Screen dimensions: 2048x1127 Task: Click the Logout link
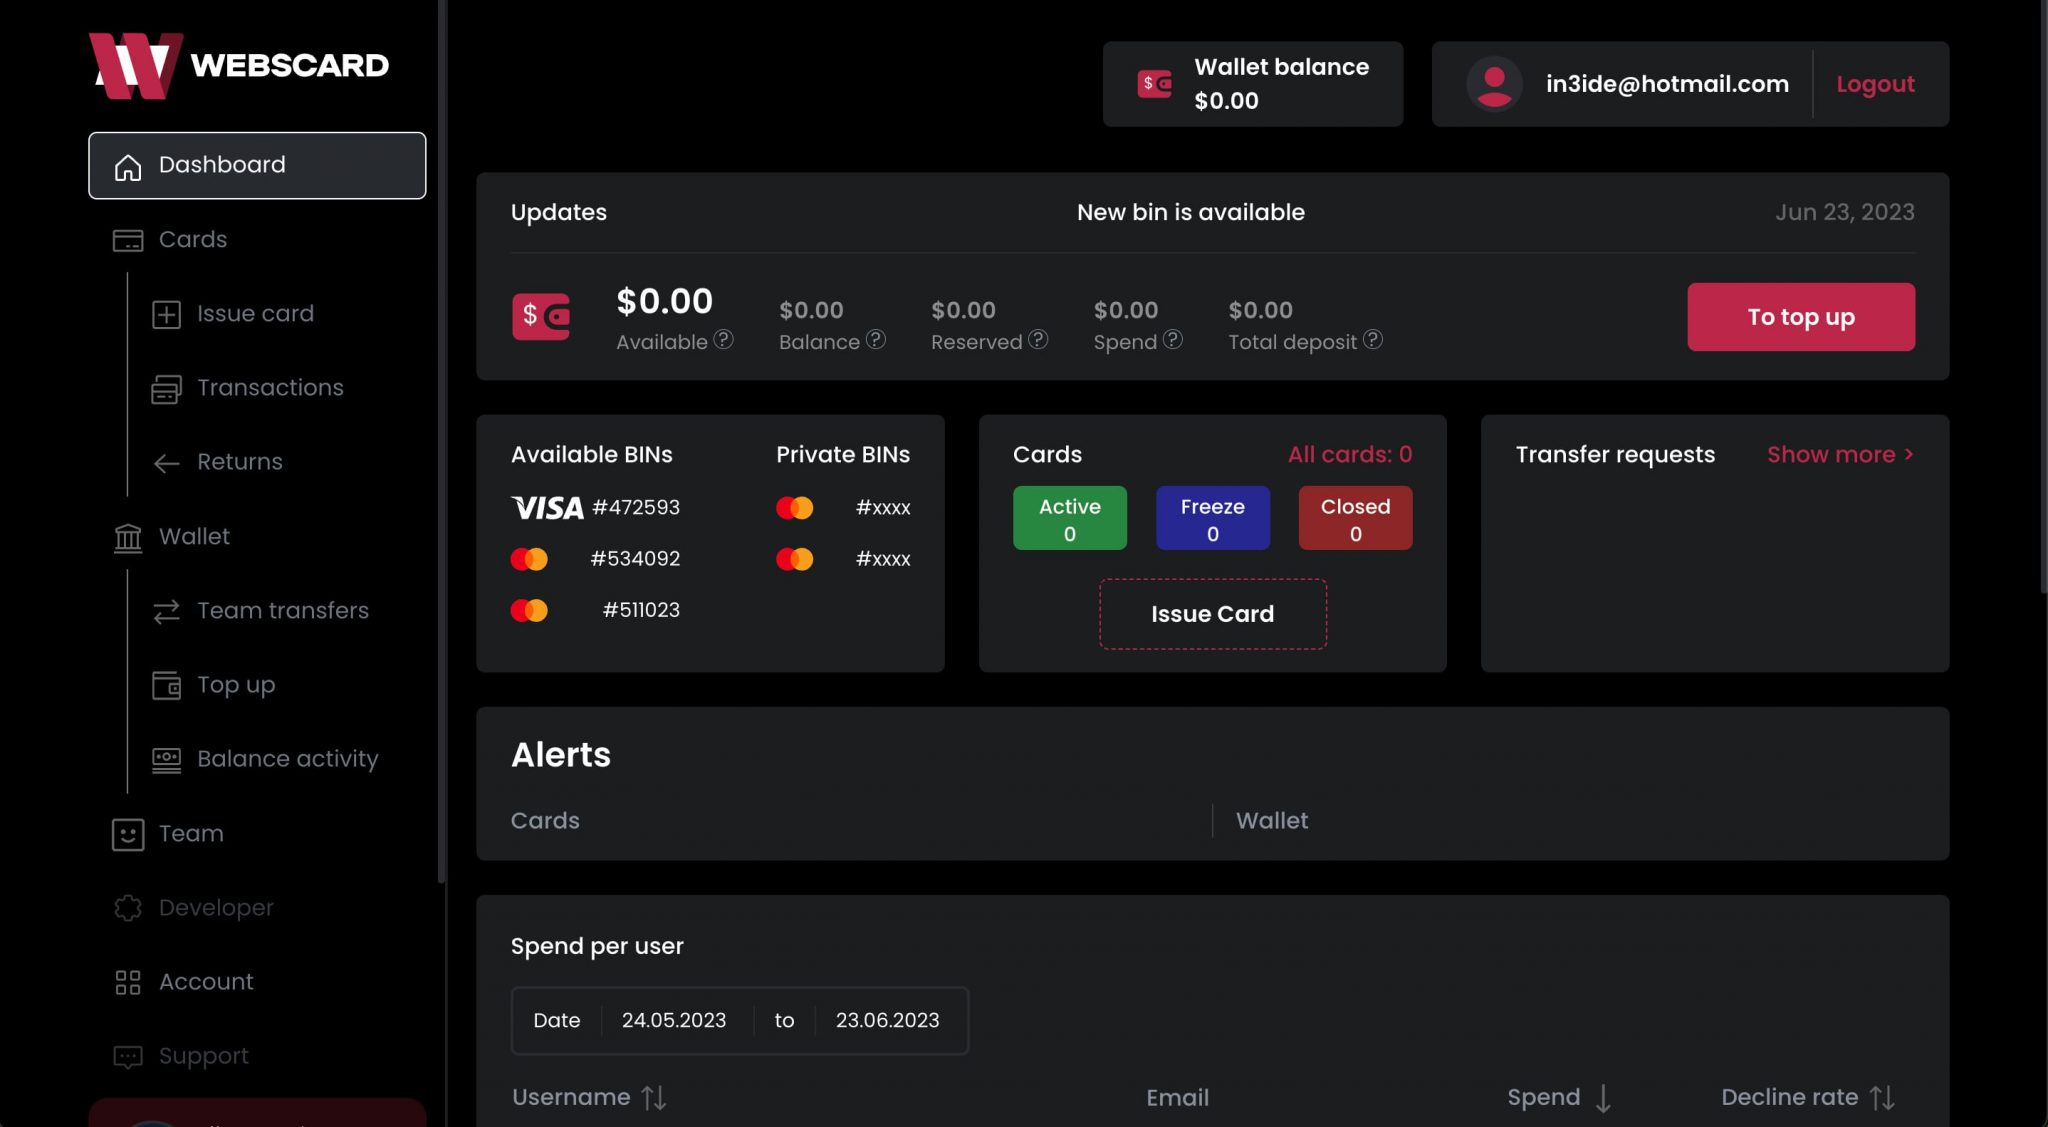(x=1875, y=84)
